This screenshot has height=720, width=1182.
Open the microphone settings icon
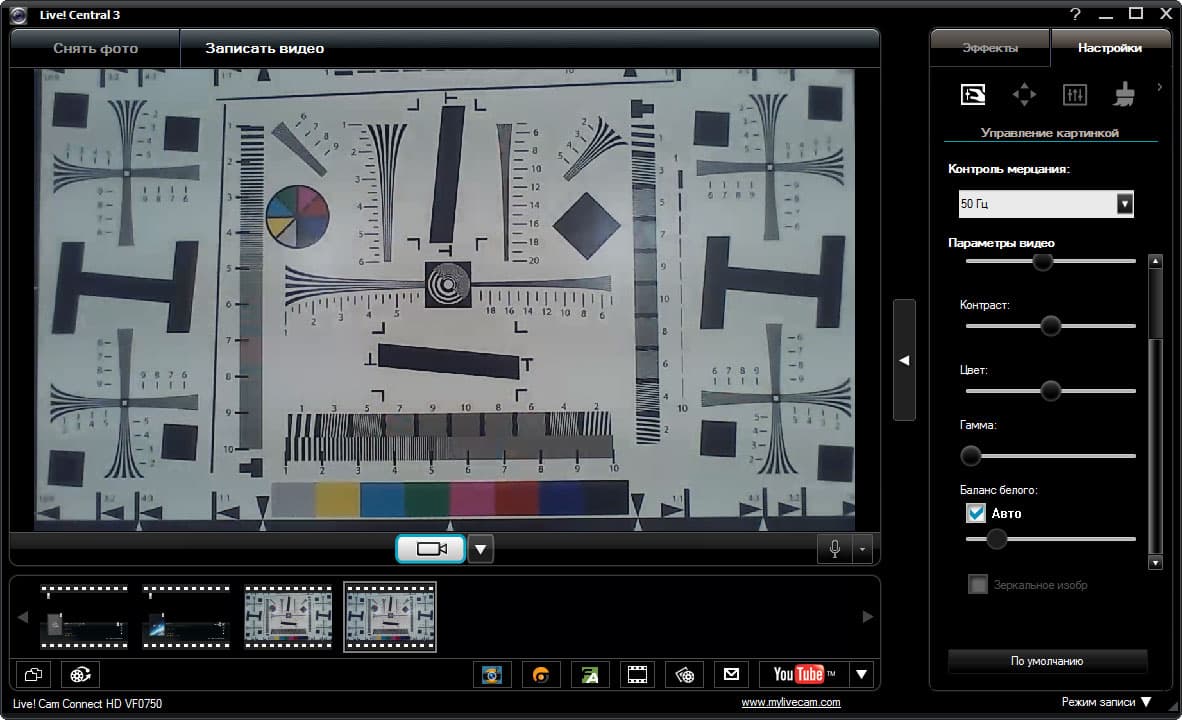pos(834,549)
